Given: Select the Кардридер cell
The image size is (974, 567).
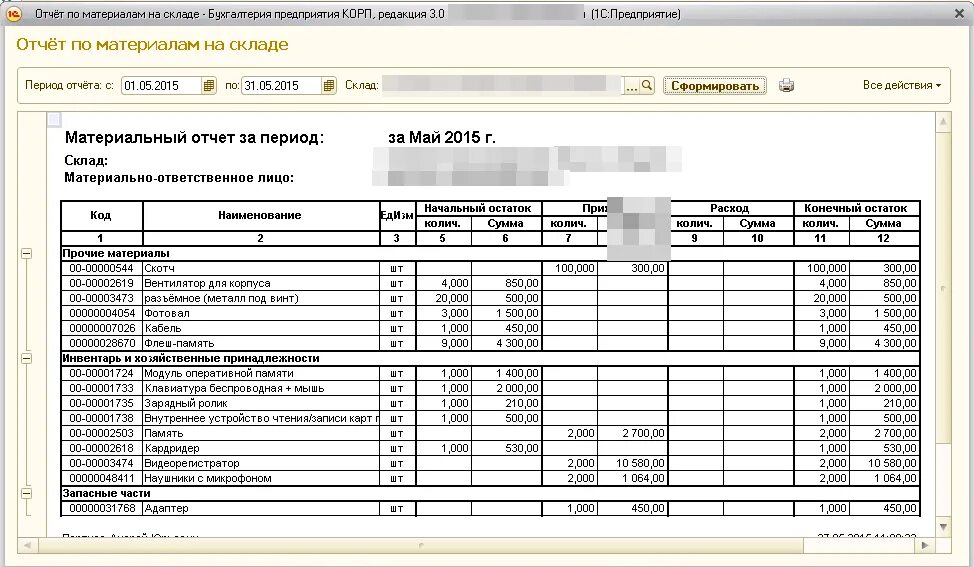Looking at the screenshot, I should click(261, 448).
